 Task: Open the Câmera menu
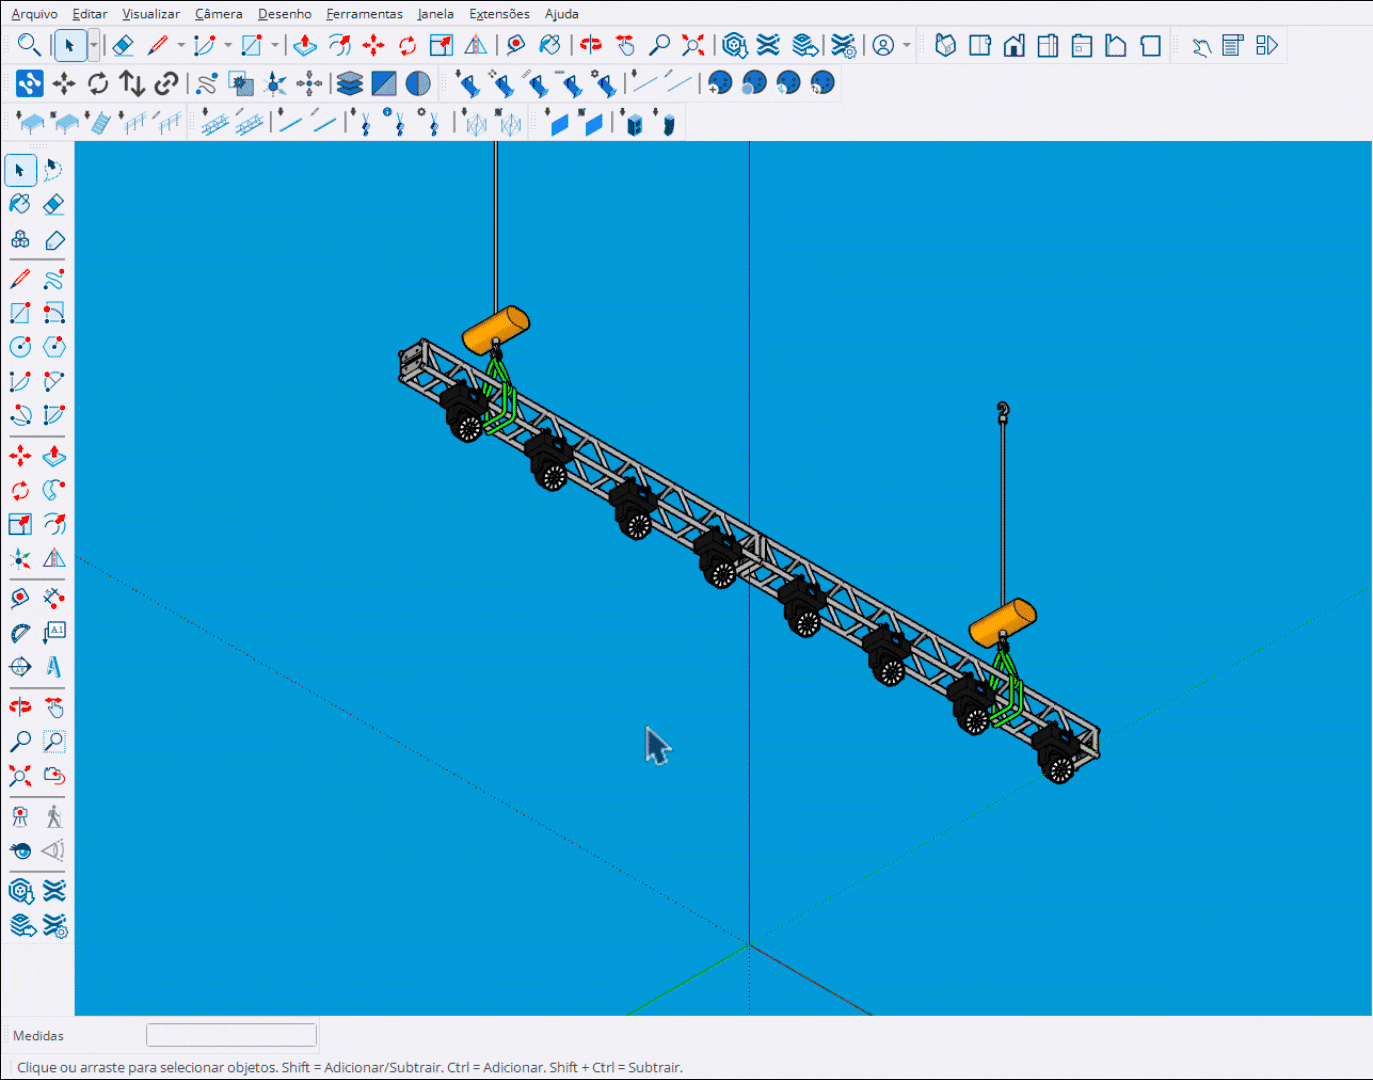coord(218,14)
